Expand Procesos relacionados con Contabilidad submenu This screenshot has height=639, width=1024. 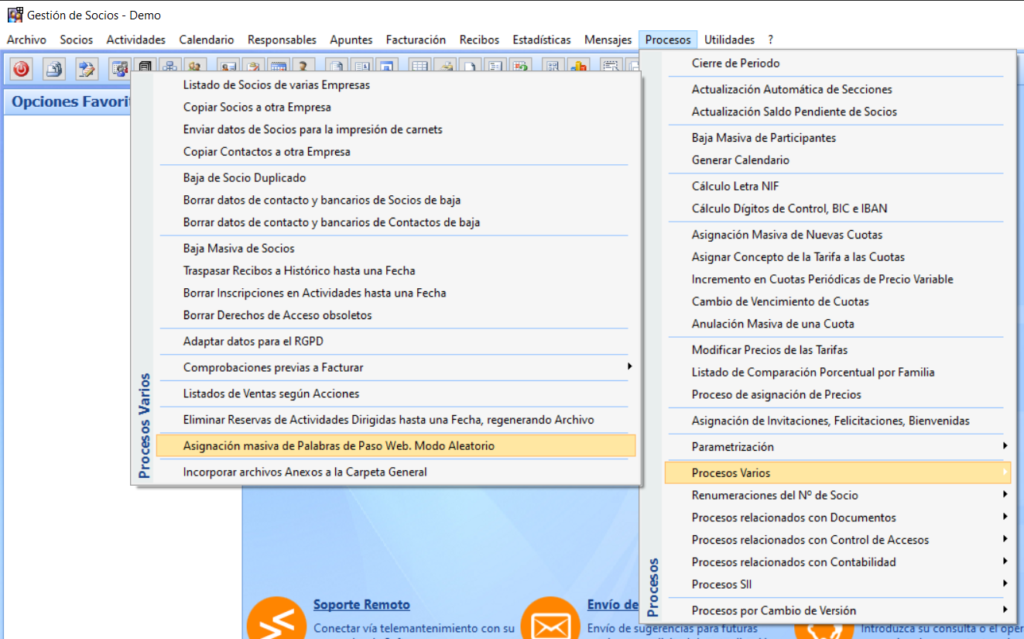click(1003, 562)
